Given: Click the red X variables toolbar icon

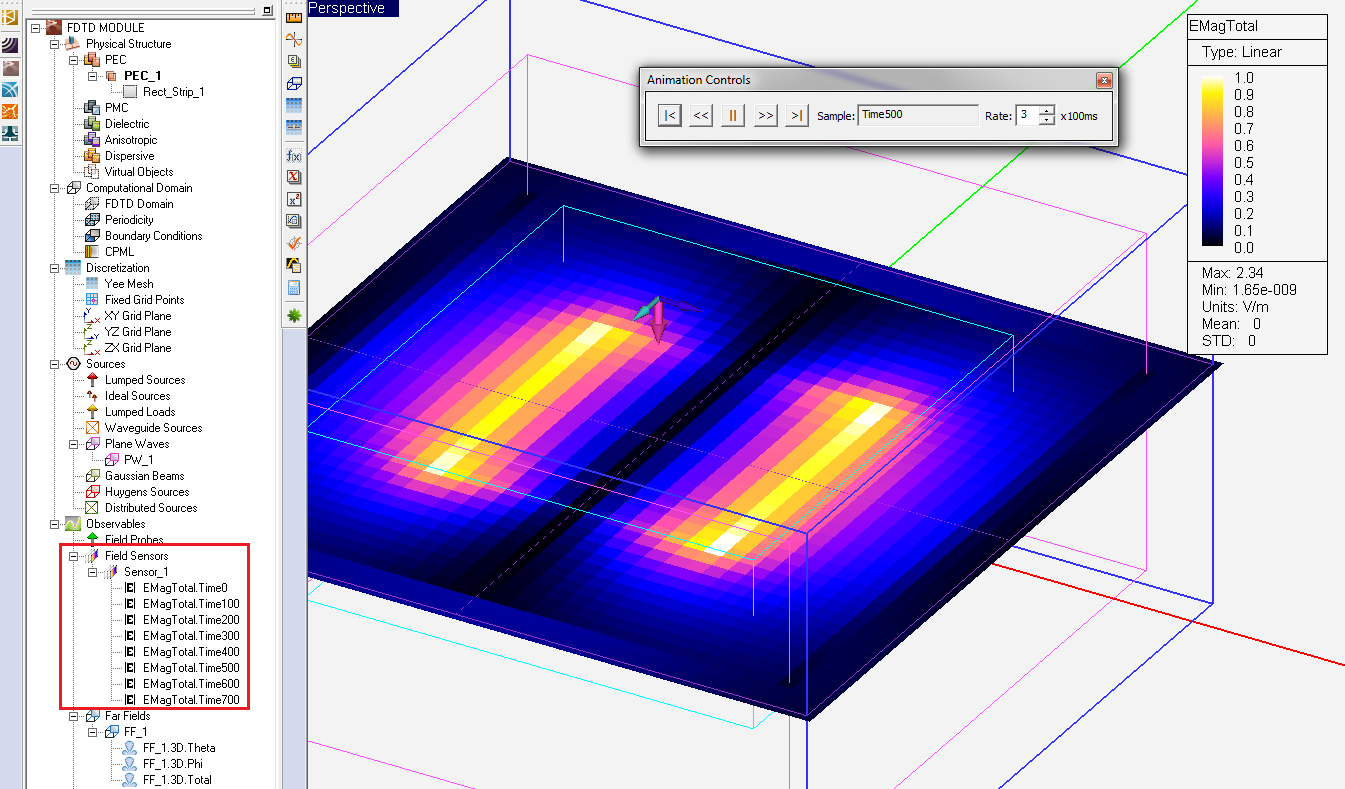Looking at the screenshot, I should click(294, 177).
